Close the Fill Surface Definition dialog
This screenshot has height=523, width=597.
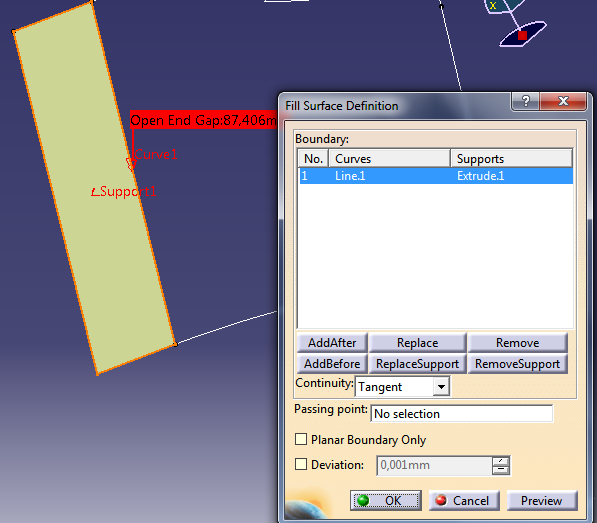coord(563,101)
